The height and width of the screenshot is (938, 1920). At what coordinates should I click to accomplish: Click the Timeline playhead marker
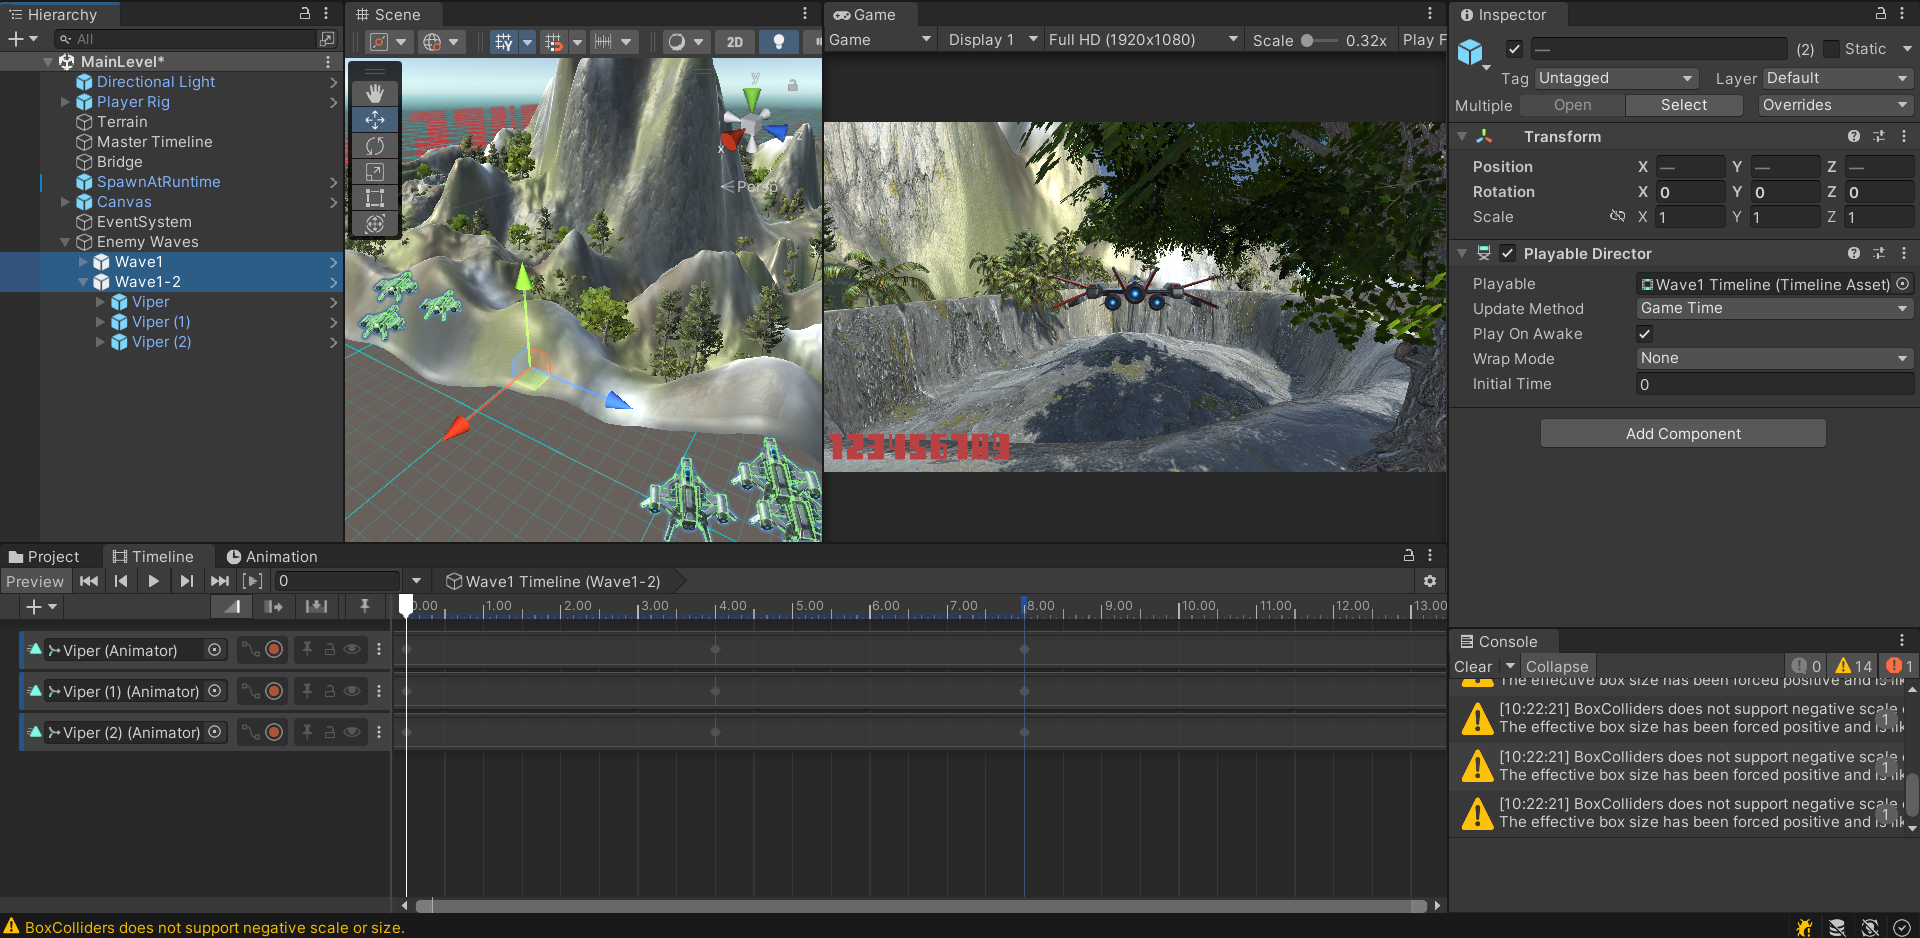click(406, 605)
